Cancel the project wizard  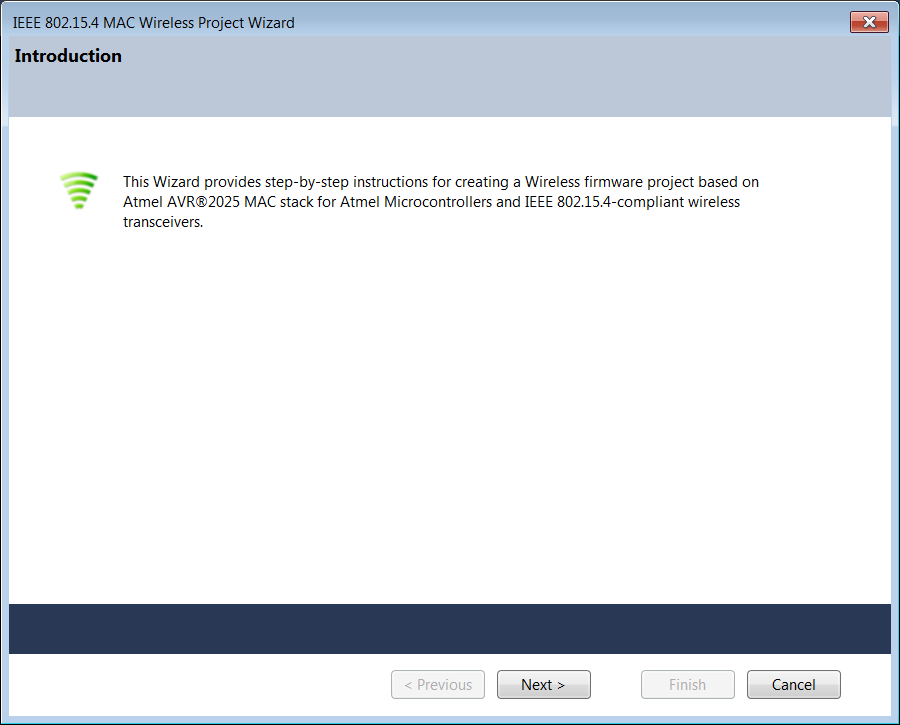pyautogui.click(x=794, y=684)
